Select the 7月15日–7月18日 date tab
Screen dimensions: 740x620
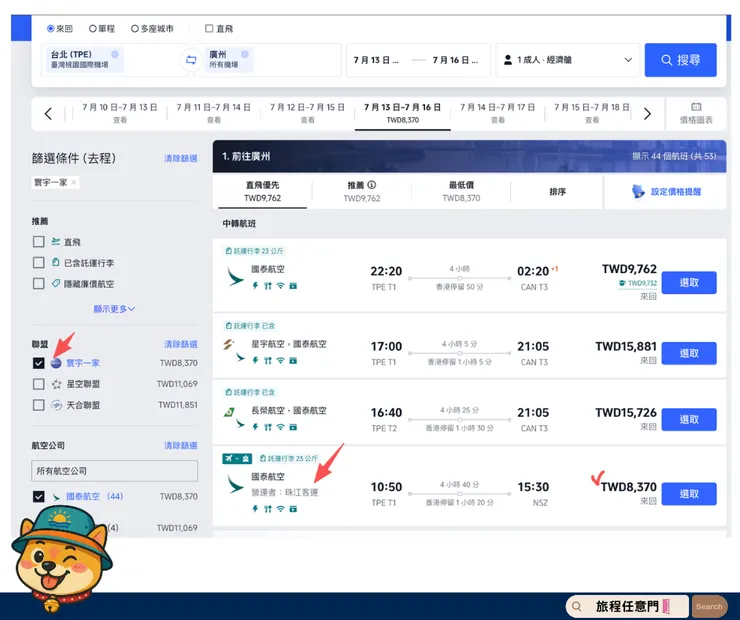(592, 113)
